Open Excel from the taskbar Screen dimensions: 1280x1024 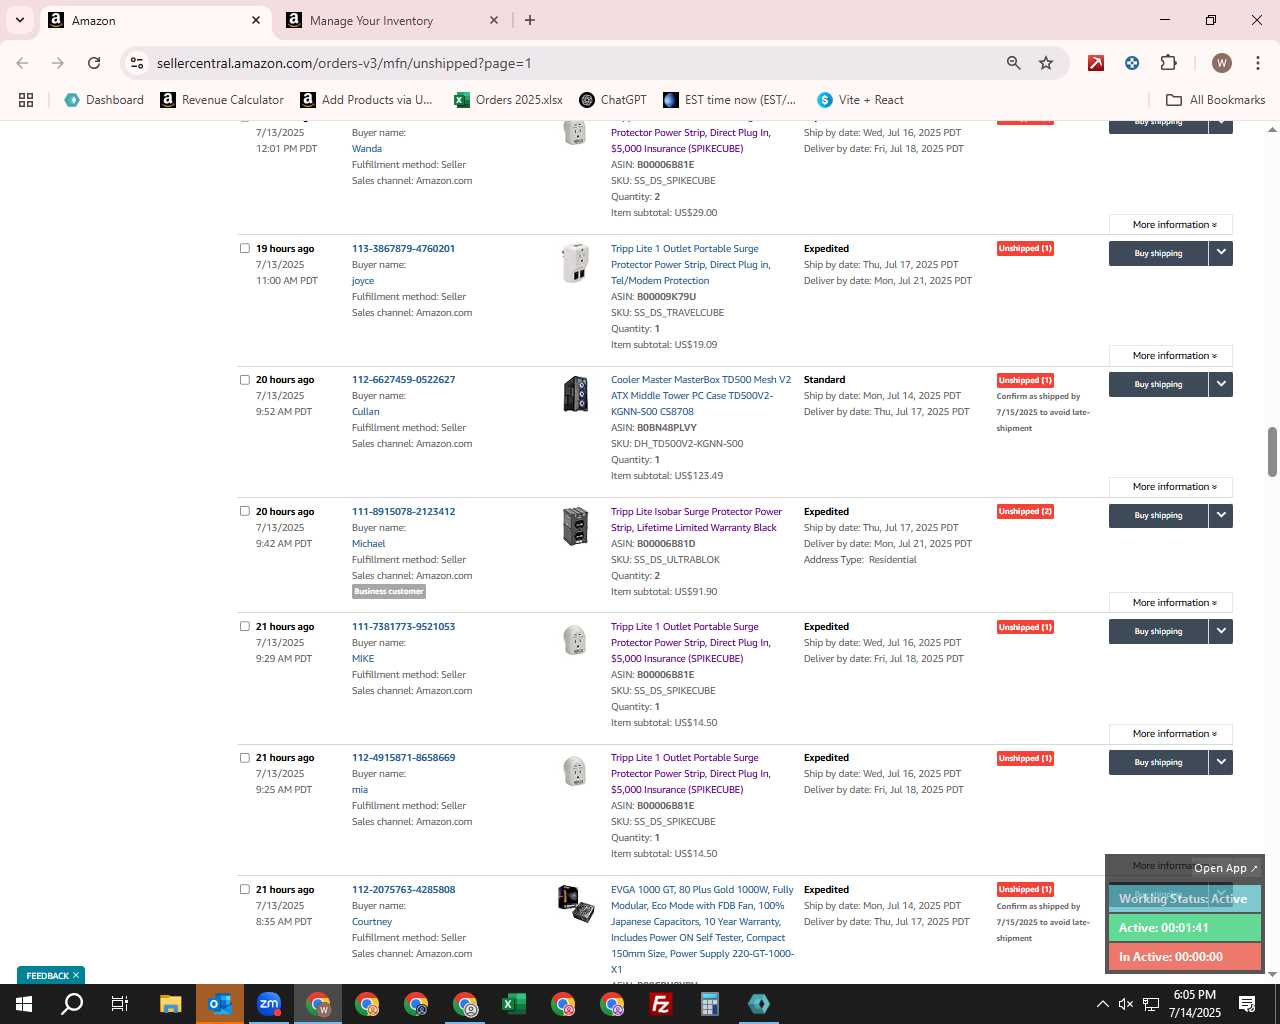coord(514,1004)
